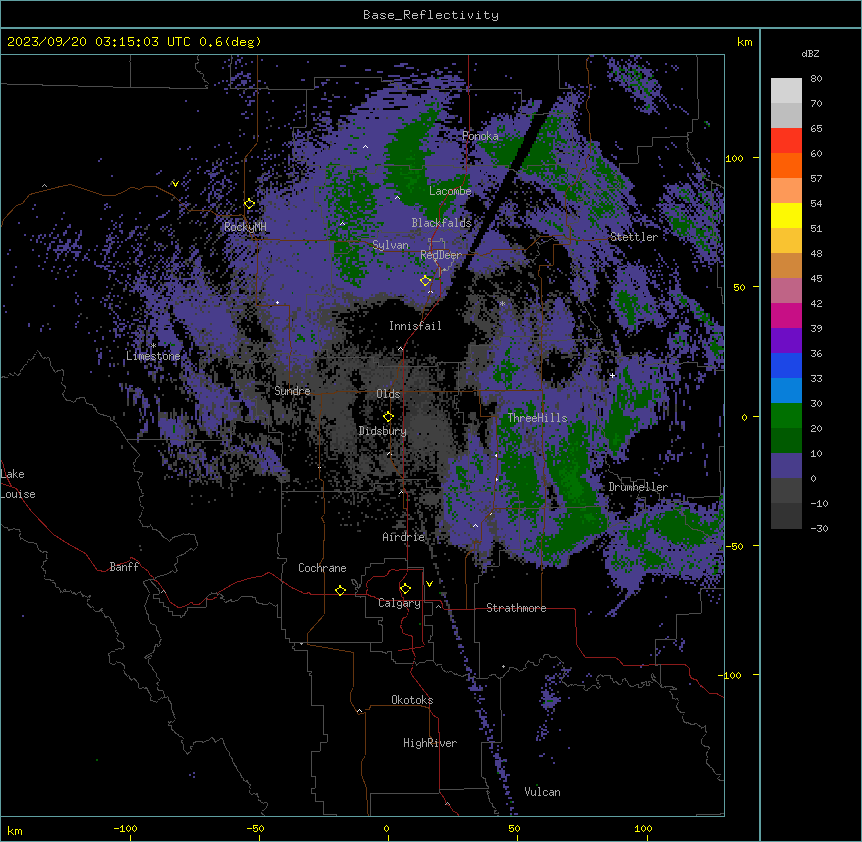Select the yellow marker right of Cochrane
The image size is (862, 842).
340,590
